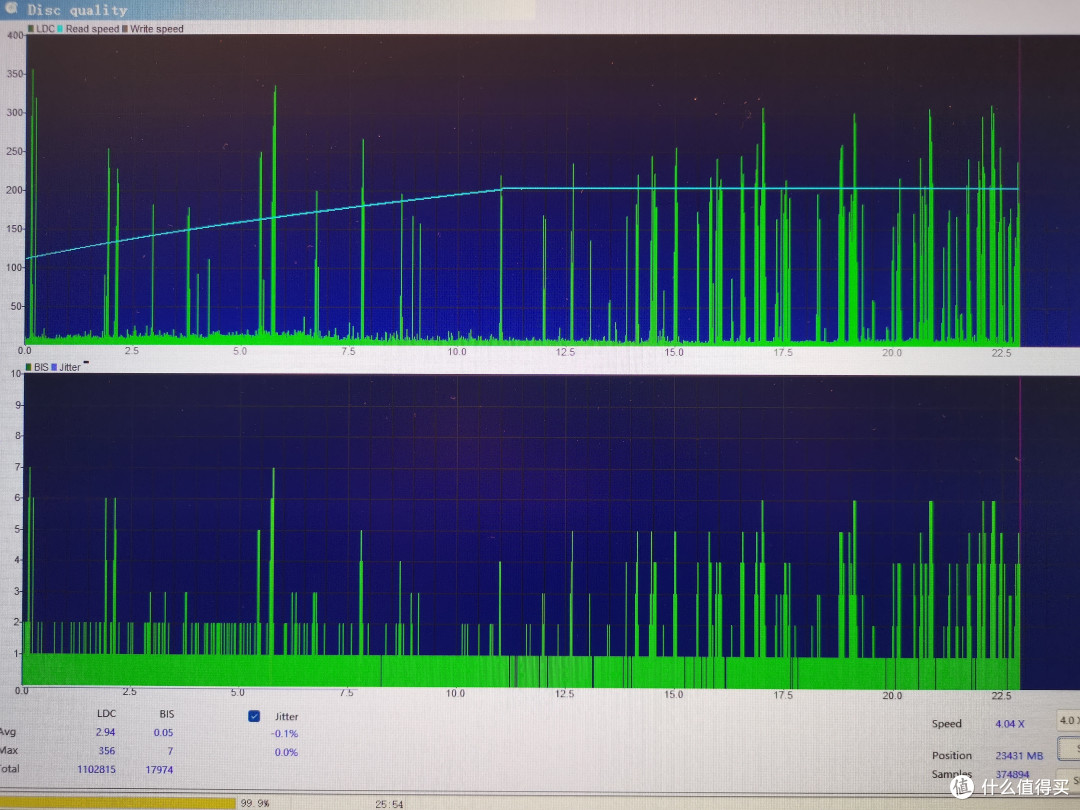Click the Speed reading 4.04 X
1080x810 pixels.
pos(1010,724)
